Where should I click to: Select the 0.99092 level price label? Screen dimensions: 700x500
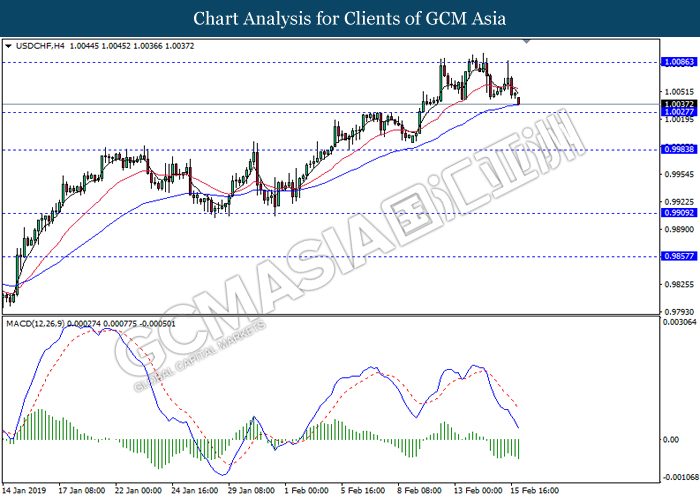click(x=679, y=213)
